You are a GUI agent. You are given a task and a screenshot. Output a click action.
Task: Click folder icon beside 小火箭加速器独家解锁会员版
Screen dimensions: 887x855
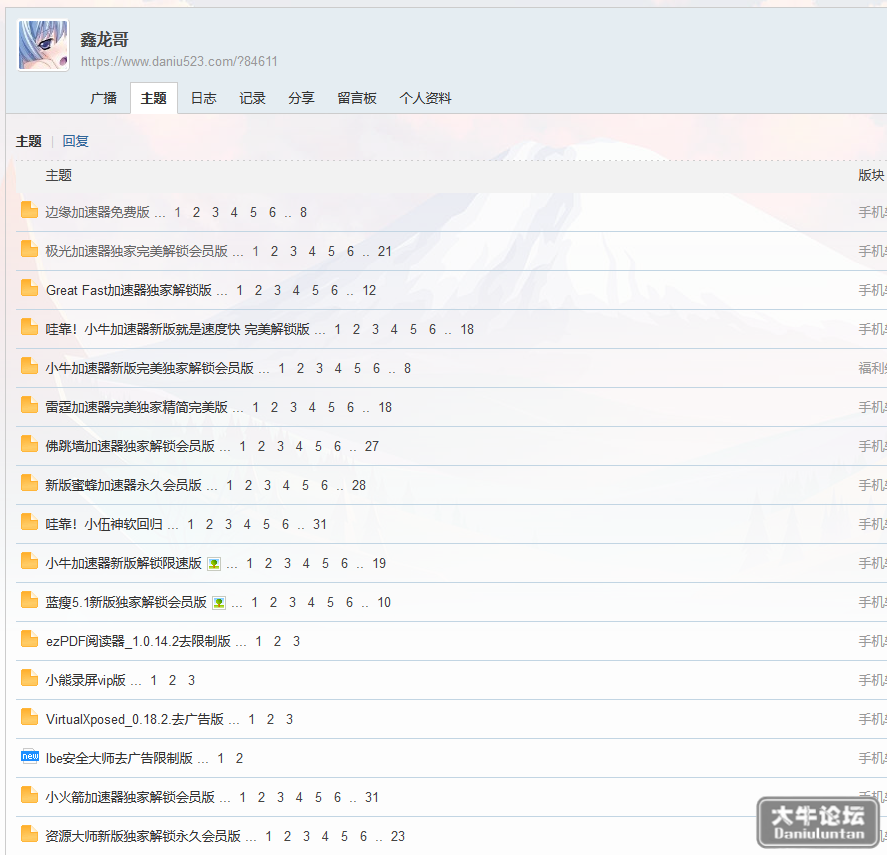(29, 796)
